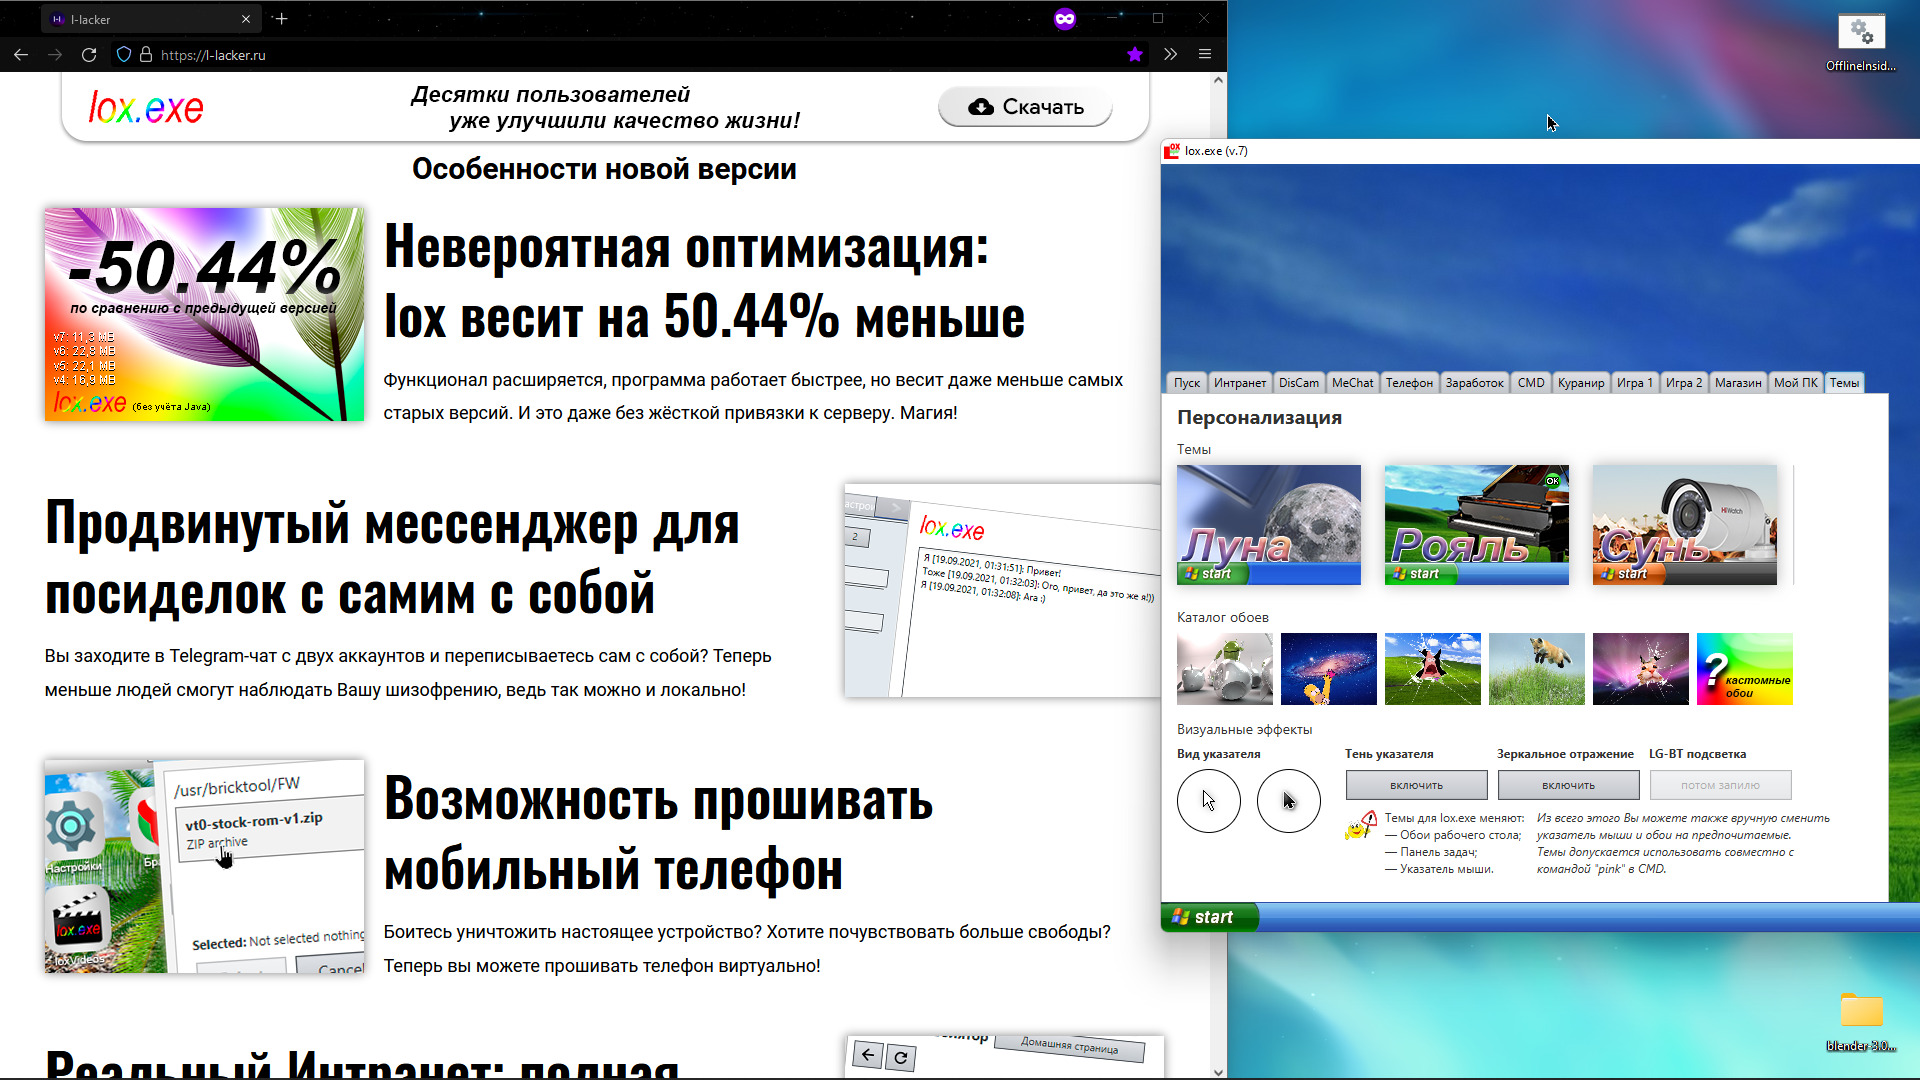Image resolution: width=1920 pixels, height=1080 pixels.
Task: Click the purple bookmark star icon
Action: [x=1134, y=55]
